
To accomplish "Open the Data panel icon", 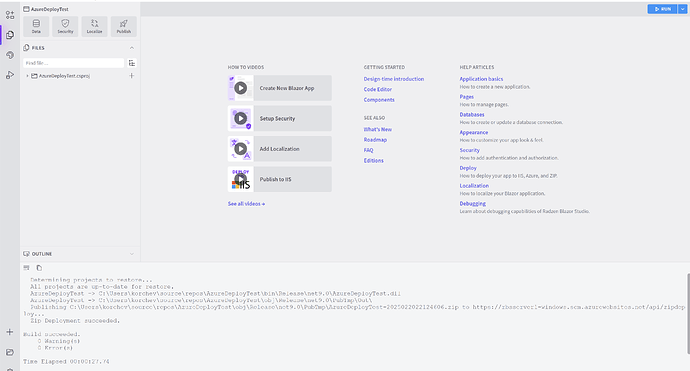I will pos(36,26).
